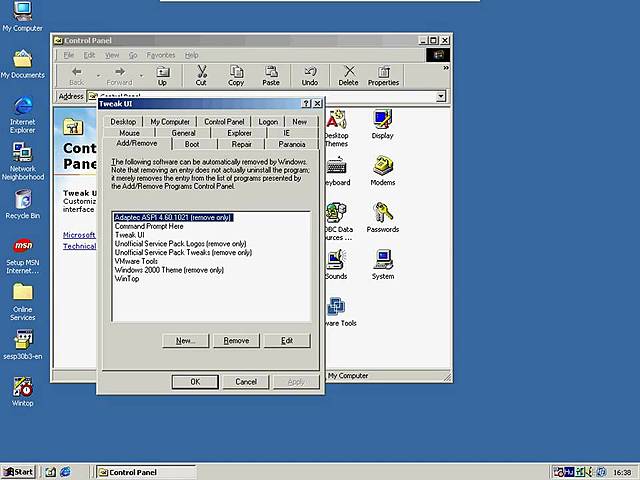Open Online Services folder icon
Viewport: 640px width, 480px height.
[x=22, y=302]
